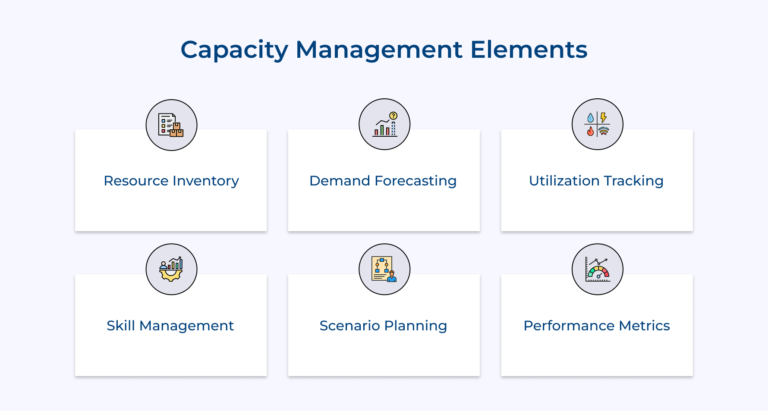Click the Resource Inventory checklist and boxes icon

point(171,125)
